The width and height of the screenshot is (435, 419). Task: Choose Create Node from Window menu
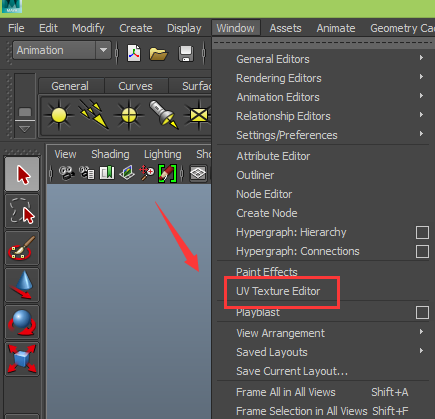pos(267,213)
